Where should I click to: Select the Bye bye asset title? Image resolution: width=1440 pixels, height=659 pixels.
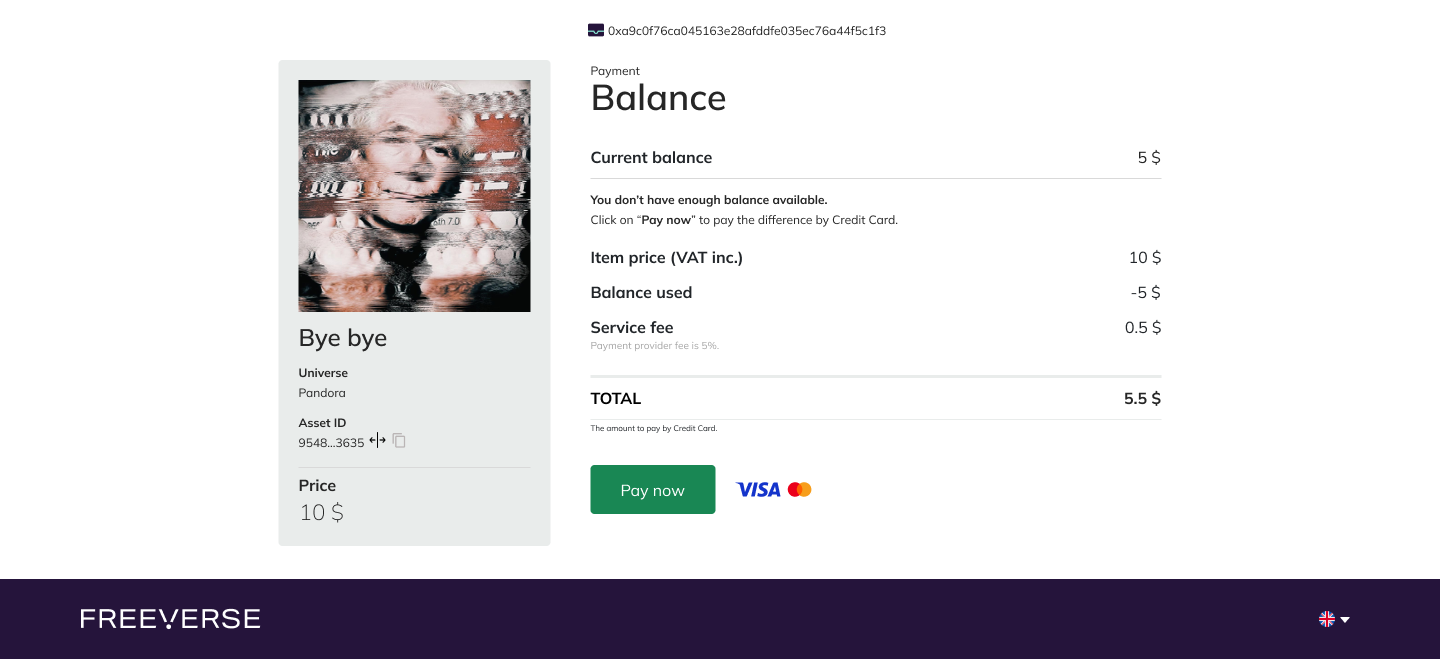(x=343, y=338)
